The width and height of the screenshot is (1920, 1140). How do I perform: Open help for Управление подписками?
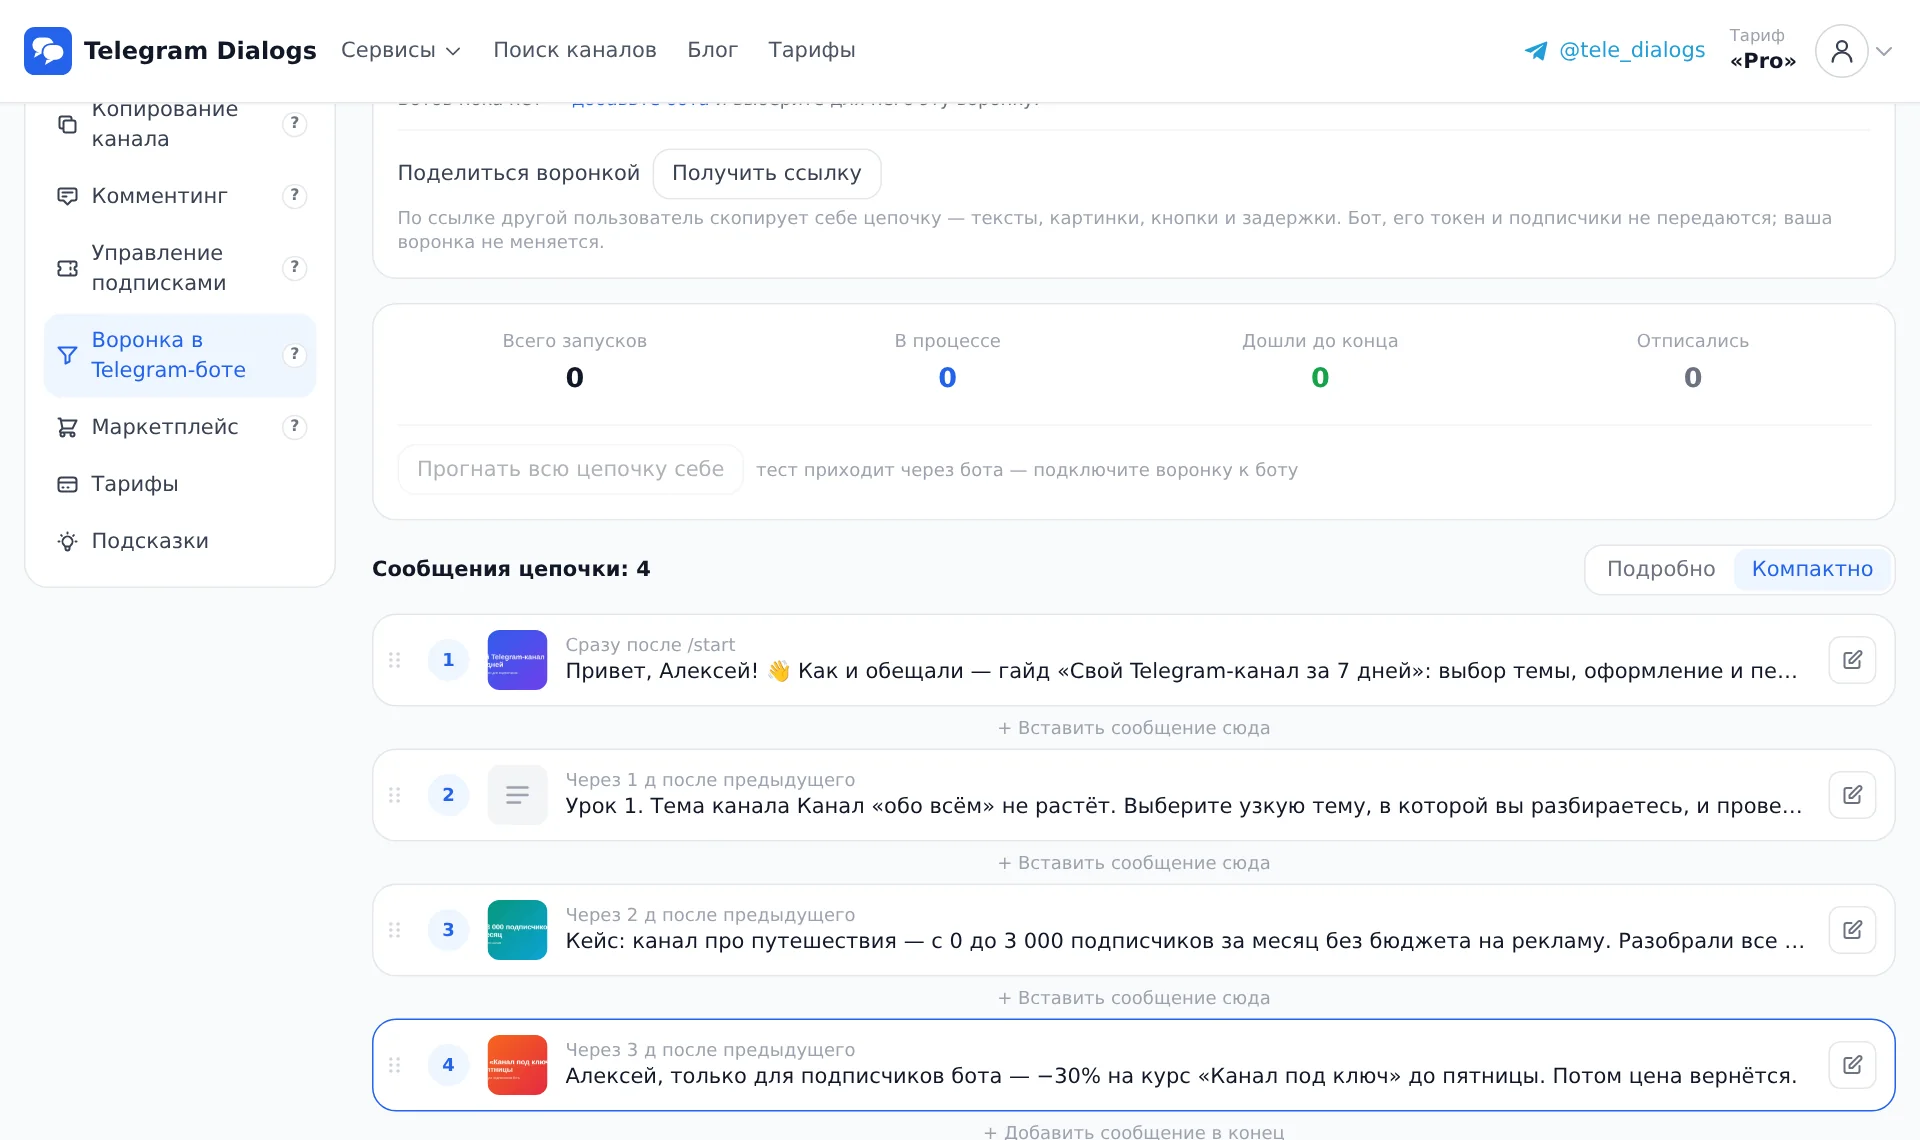pos(294,268)
